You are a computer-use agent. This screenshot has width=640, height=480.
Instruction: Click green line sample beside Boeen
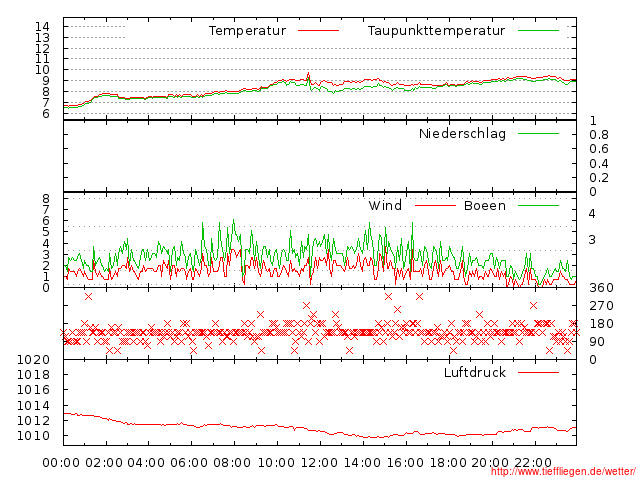click(538, 205)
